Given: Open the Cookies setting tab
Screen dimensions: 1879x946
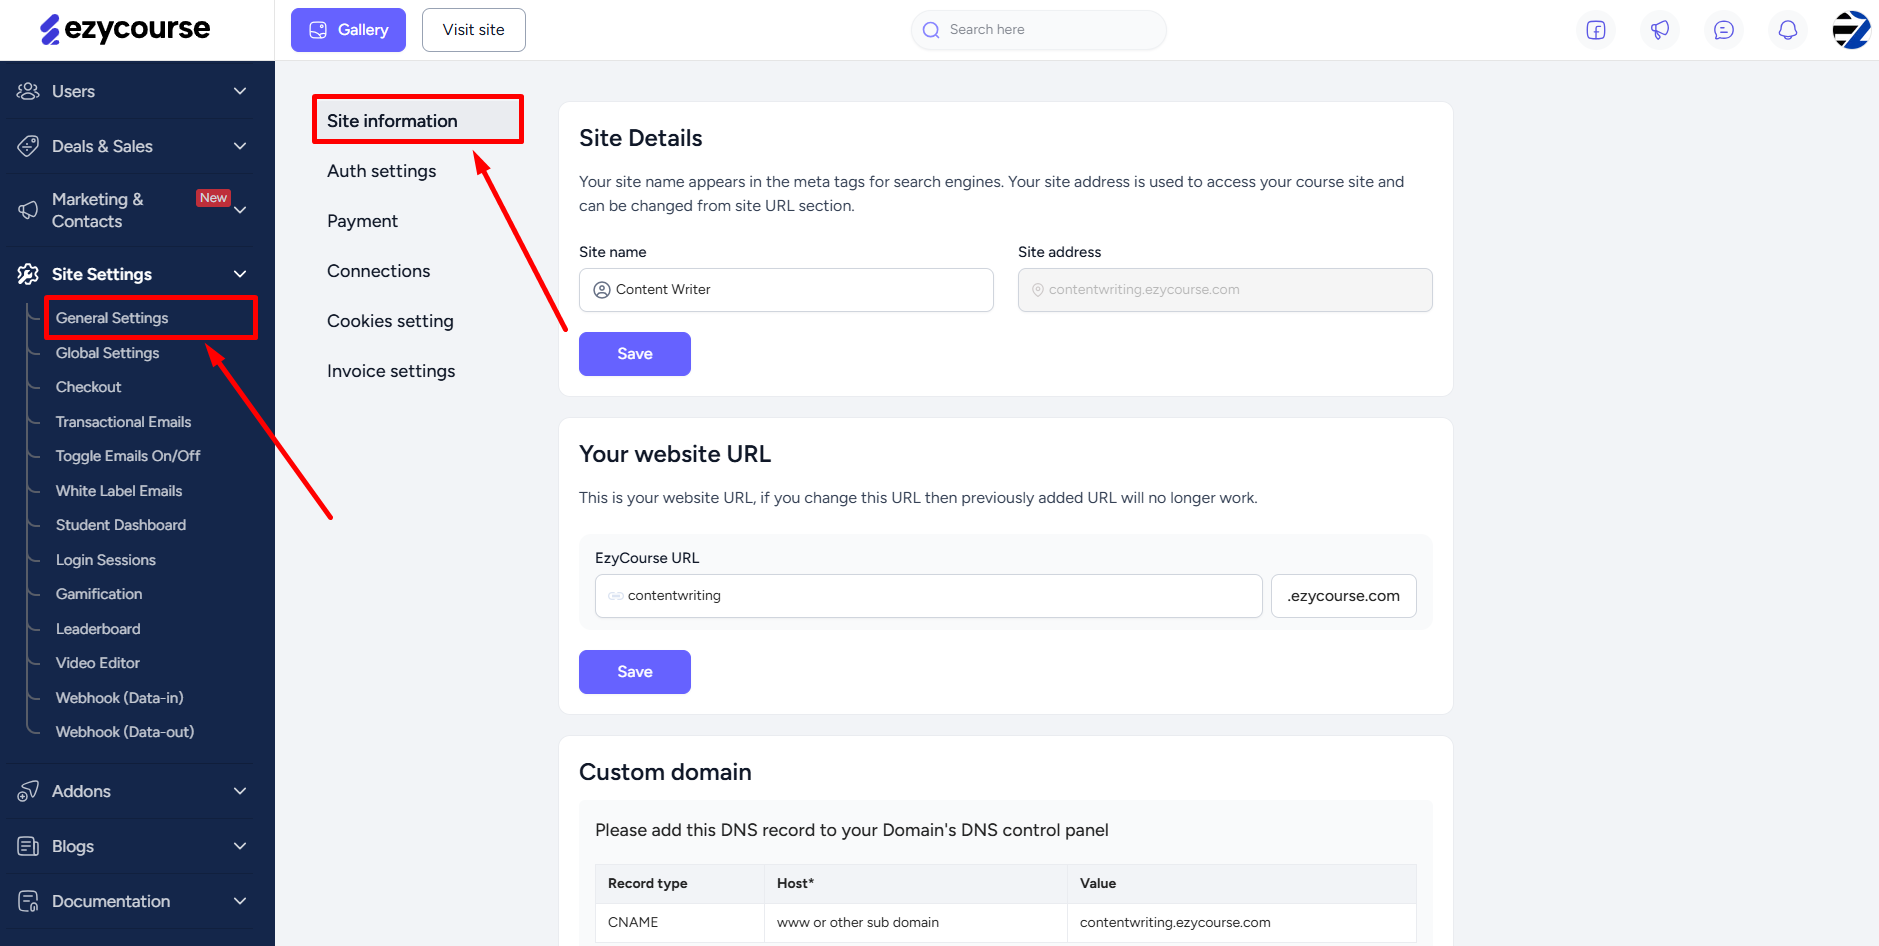Looking at the screenshot, I should 390,321.
